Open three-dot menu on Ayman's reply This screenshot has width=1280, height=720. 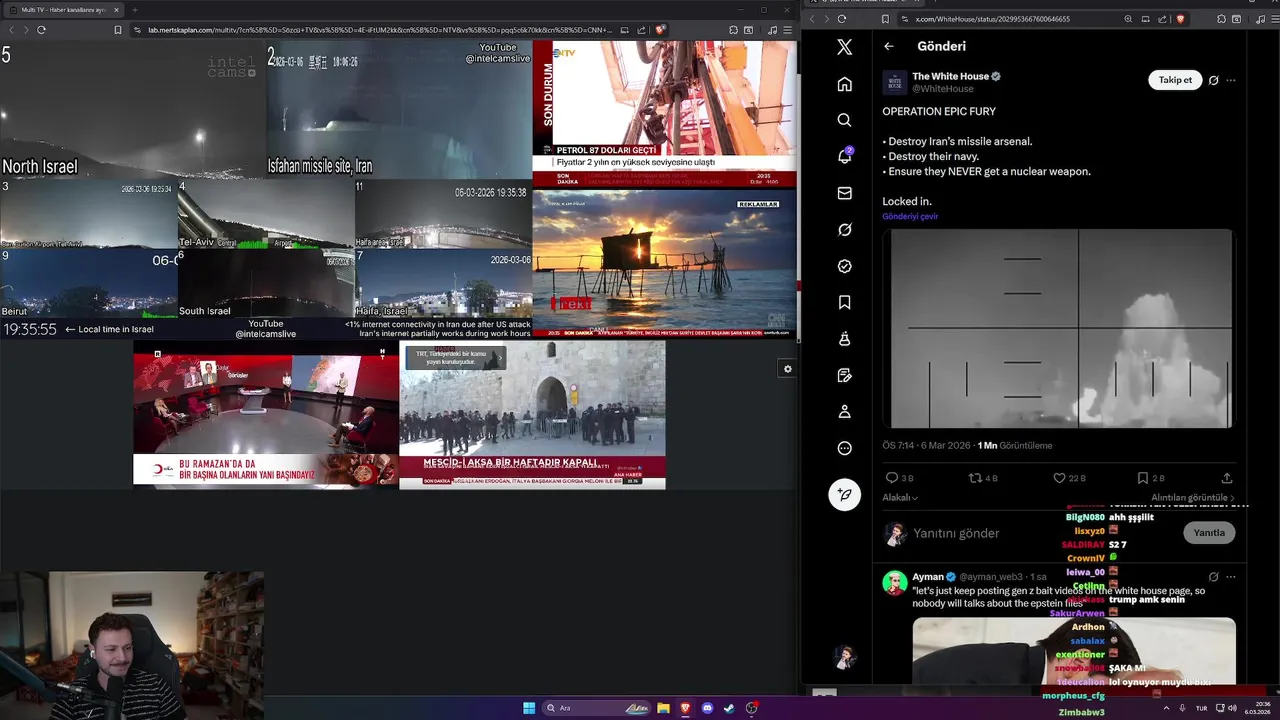click(1231, 577)
